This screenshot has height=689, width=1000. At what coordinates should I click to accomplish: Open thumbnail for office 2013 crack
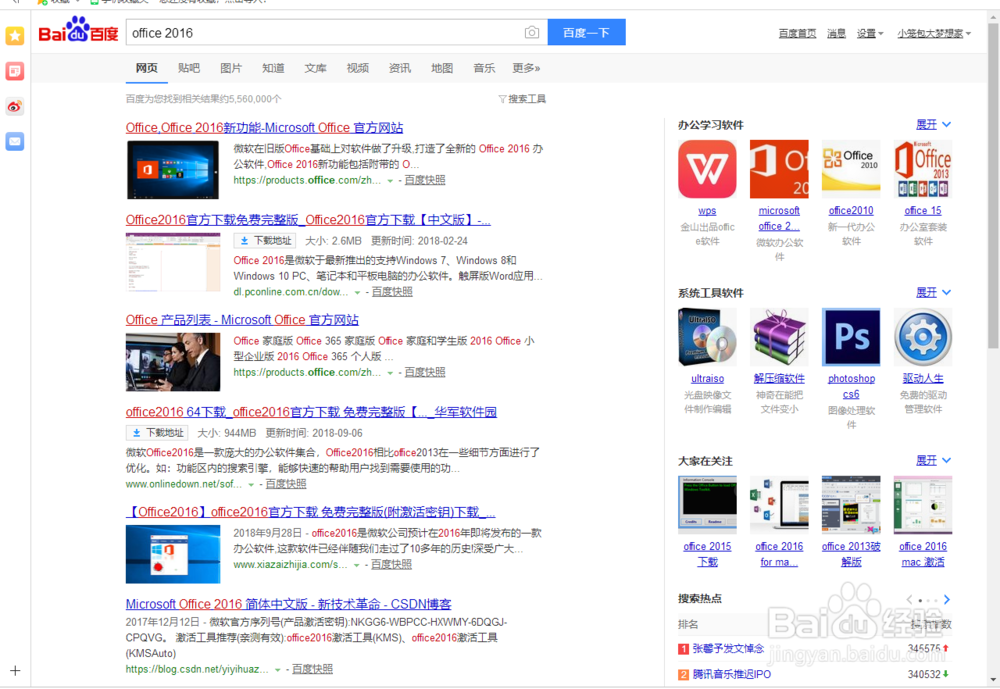click(x=851, y=505)
